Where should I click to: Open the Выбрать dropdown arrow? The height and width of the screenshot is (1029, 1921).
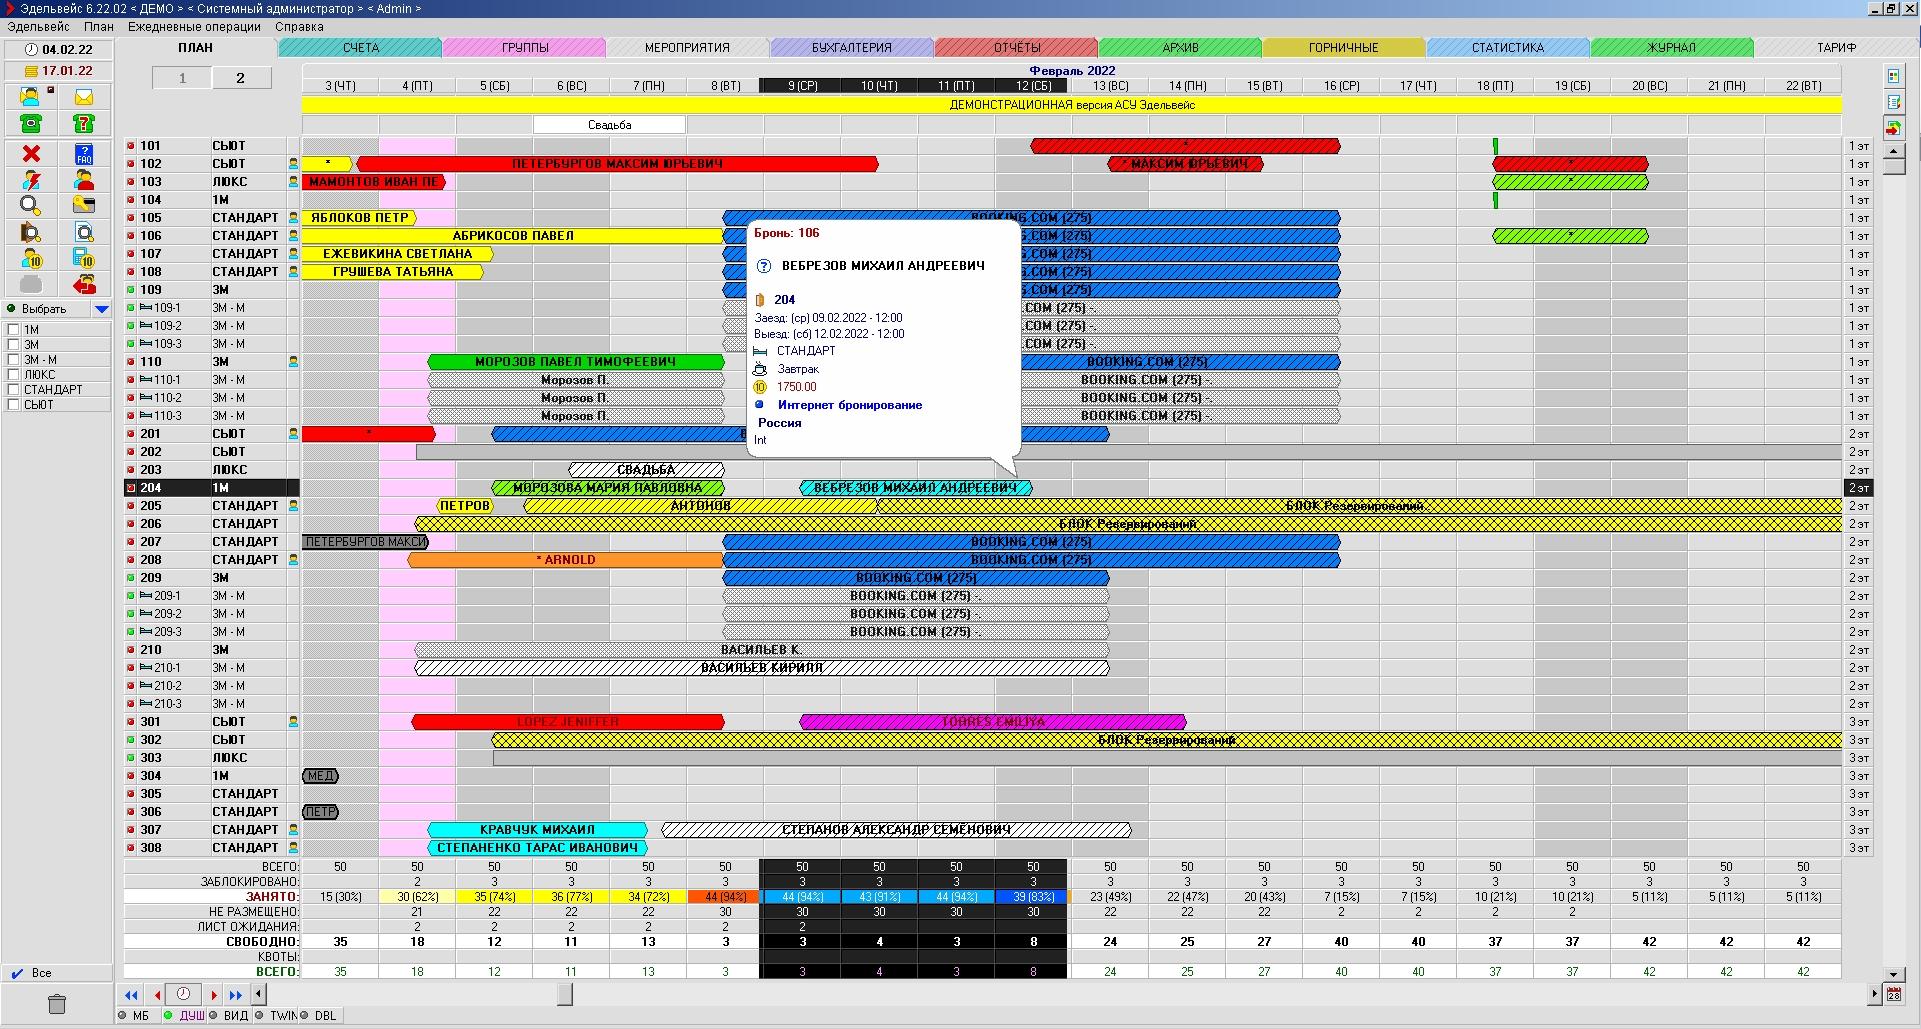[101, 309]
